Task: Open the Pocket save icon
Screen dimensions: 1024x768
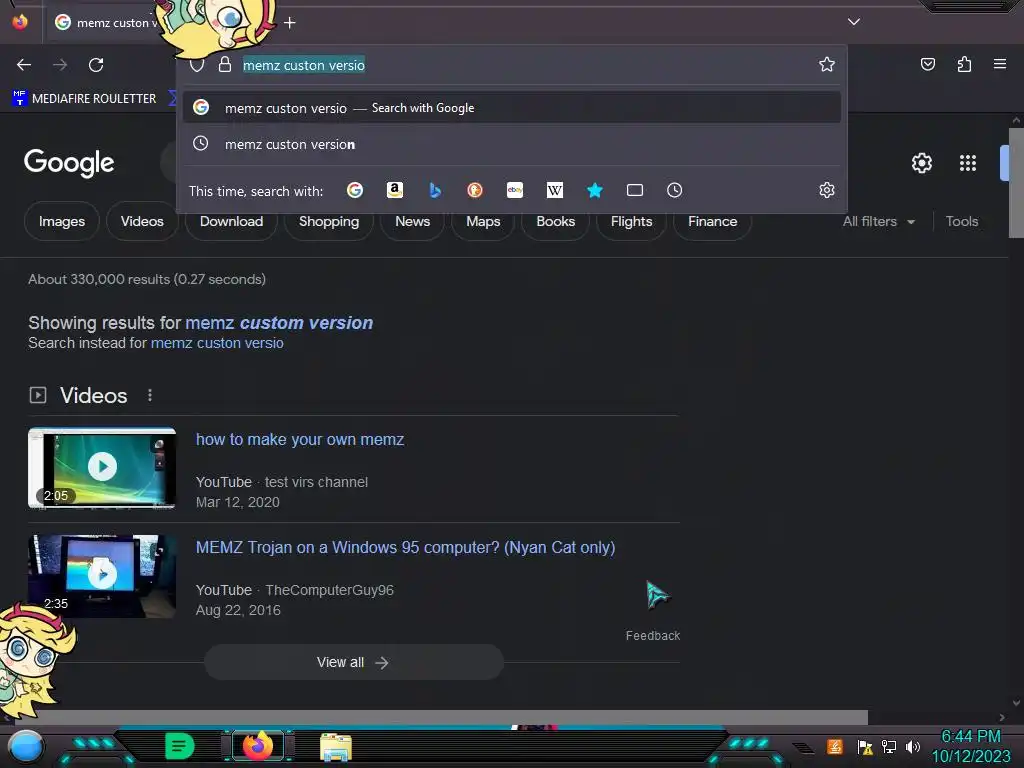Action: [x=927, y=64]
